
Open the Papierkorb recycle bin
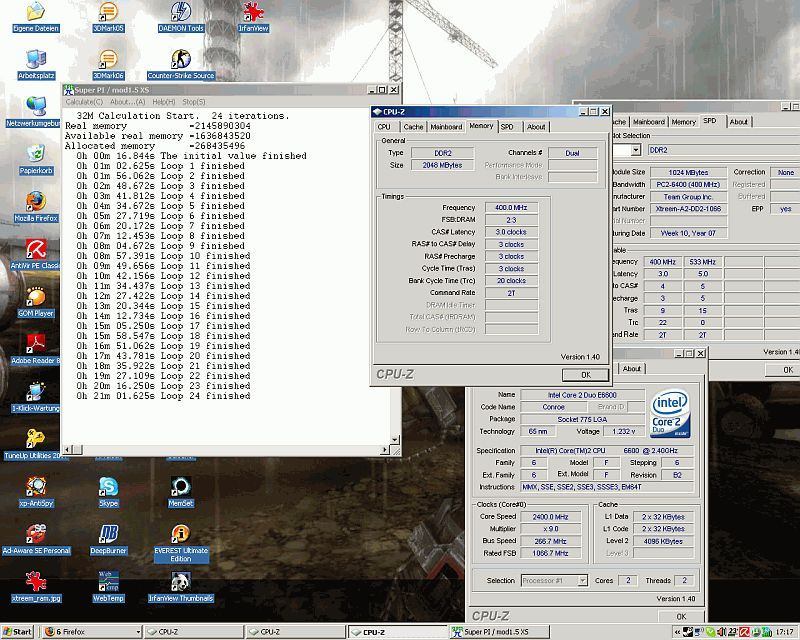pos(36,159)
